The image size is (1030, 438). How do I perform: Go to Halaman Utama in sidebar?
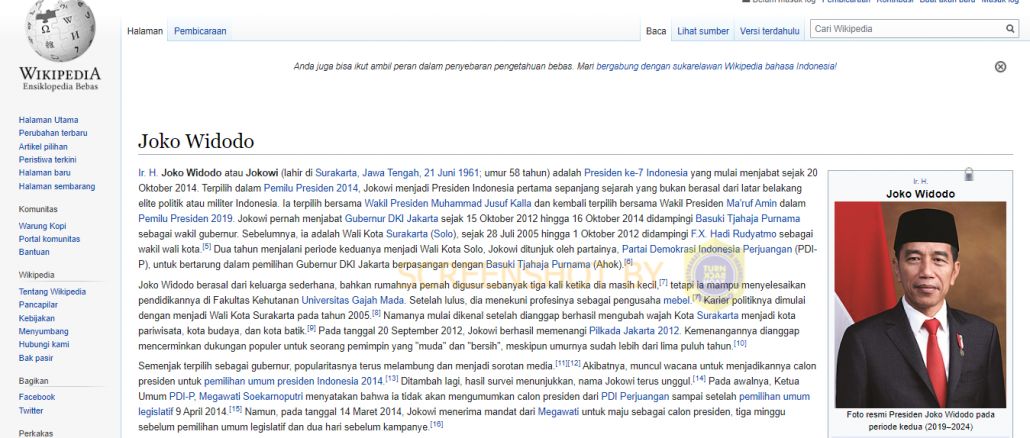pos(48,120)
